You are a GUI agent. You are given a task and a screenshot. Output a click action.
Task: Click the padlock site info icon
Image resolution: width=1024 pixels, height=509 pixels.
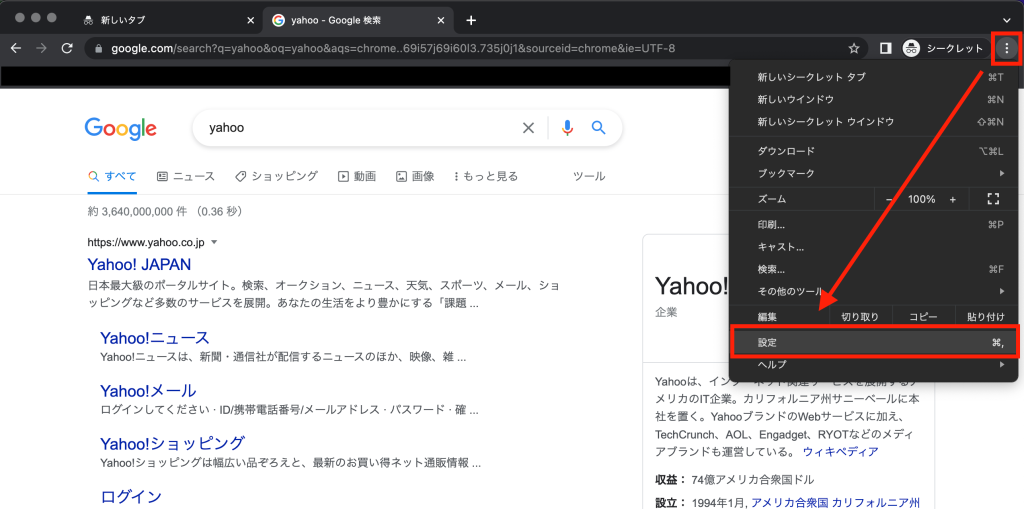[99, 48]
